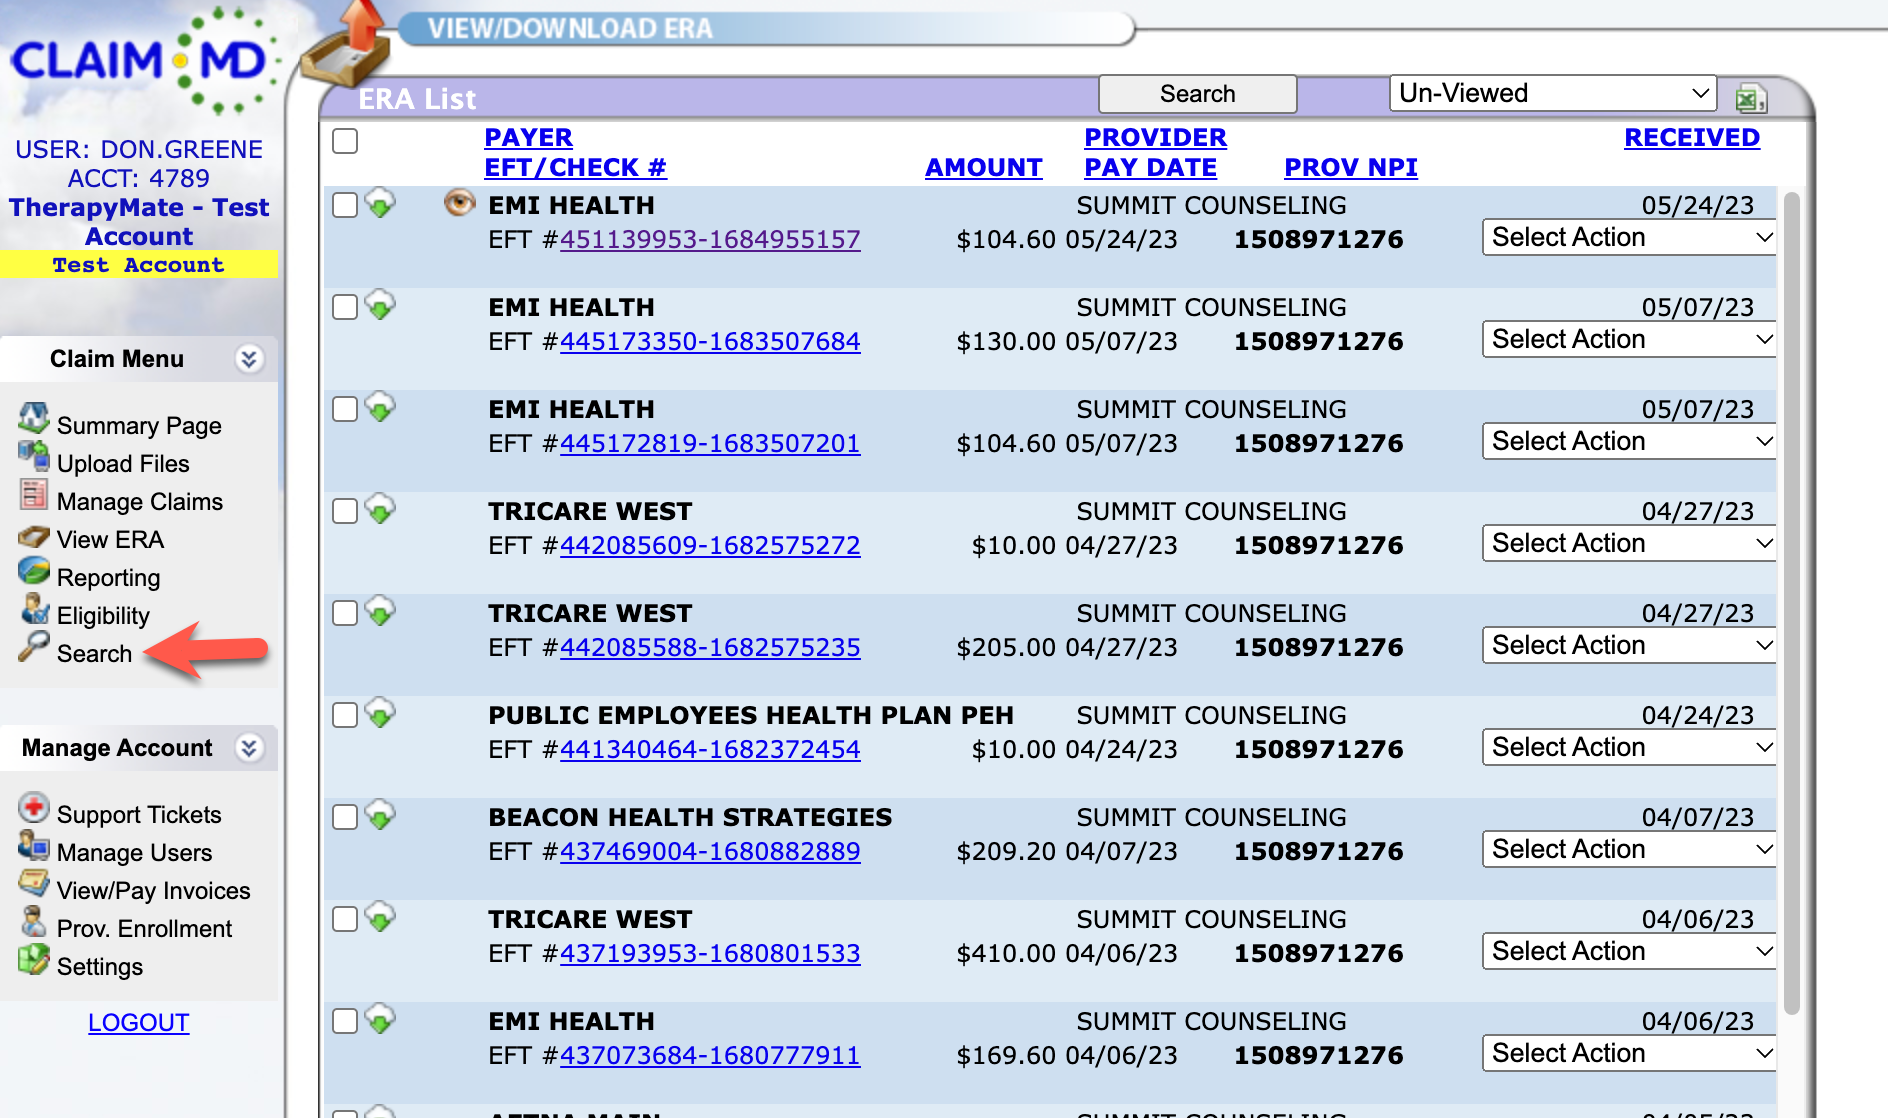Open Select Action dropdown for 05/24/23 ERA
Screen dimensions: 1888x1118
pos(1629,238)
